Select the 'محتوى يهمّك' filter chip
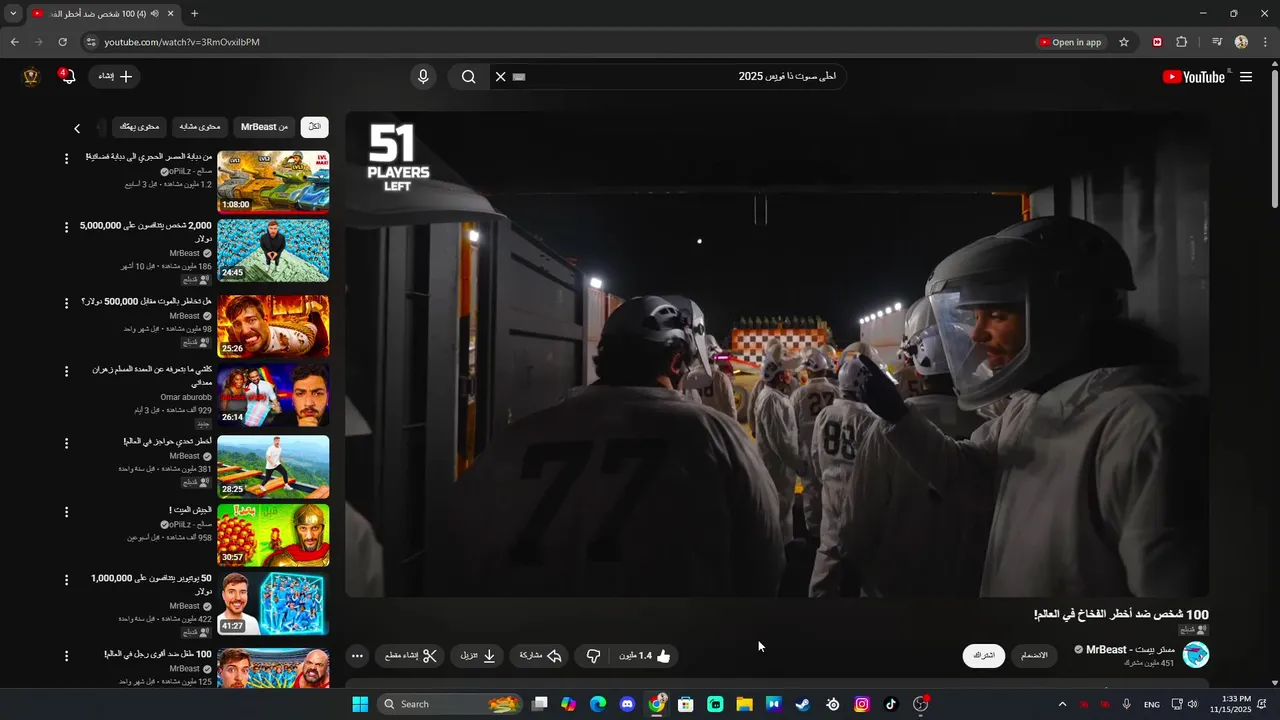This screenshot has width=1280, height=720. 139,127
